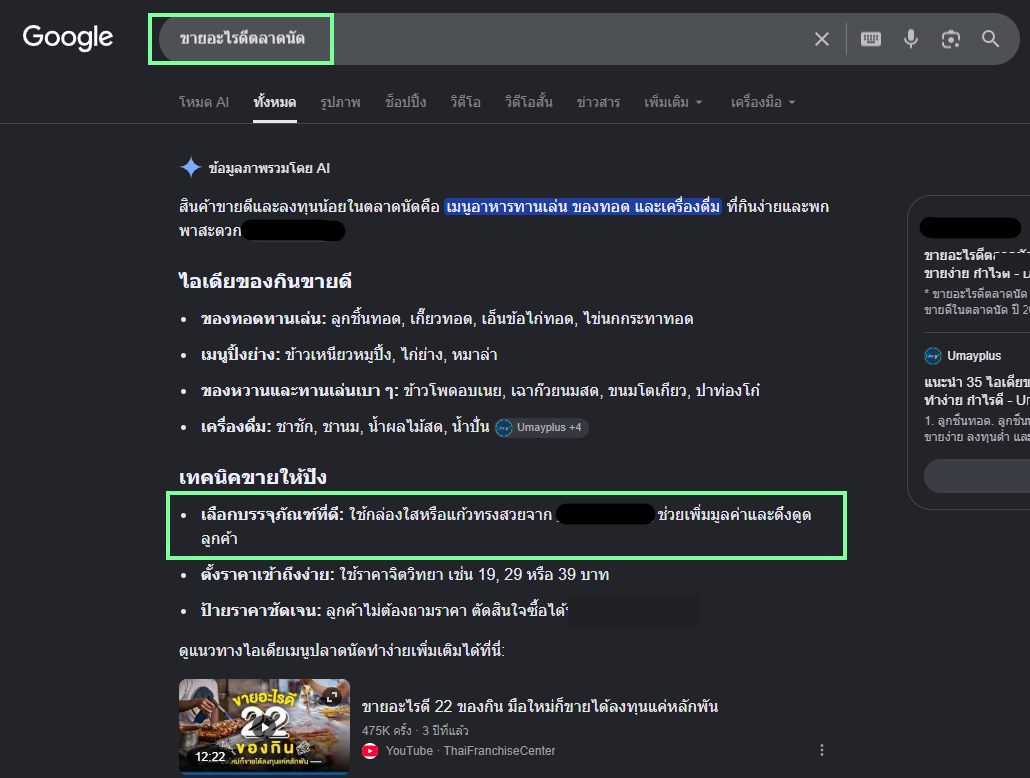Click bullet text ป้ายราคาชัดเจน

click(261, 611)
